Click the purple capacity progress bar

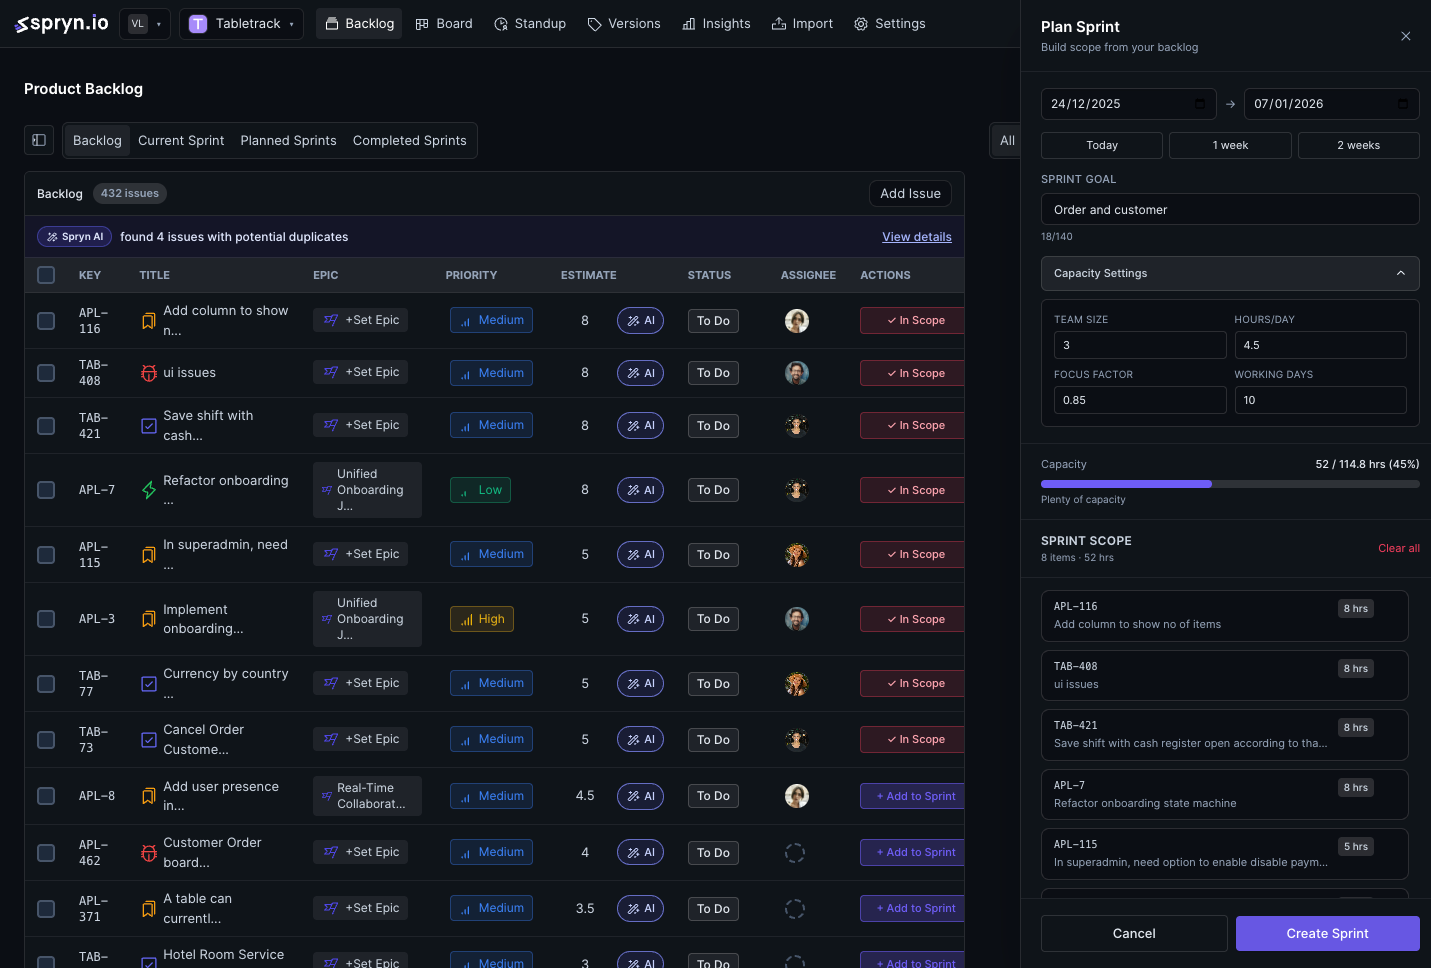pyautogui.click(x=1126, y=484)
